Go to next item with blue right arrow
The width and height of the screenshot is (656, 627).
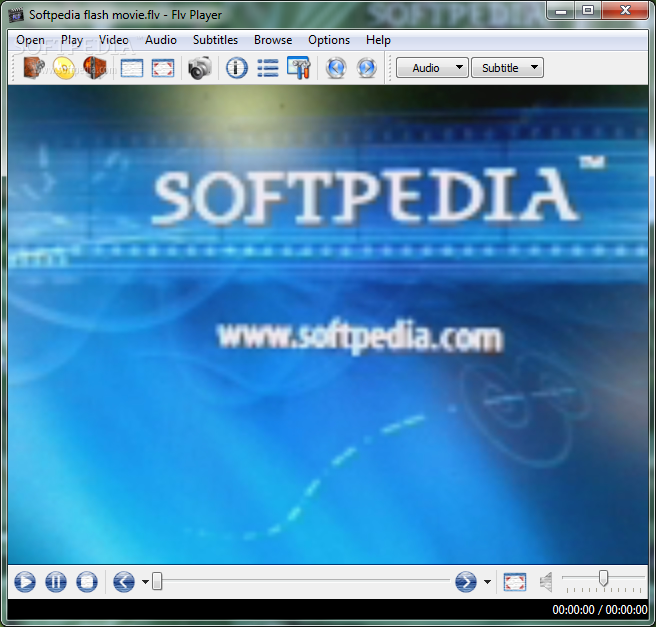coord(367,68)
